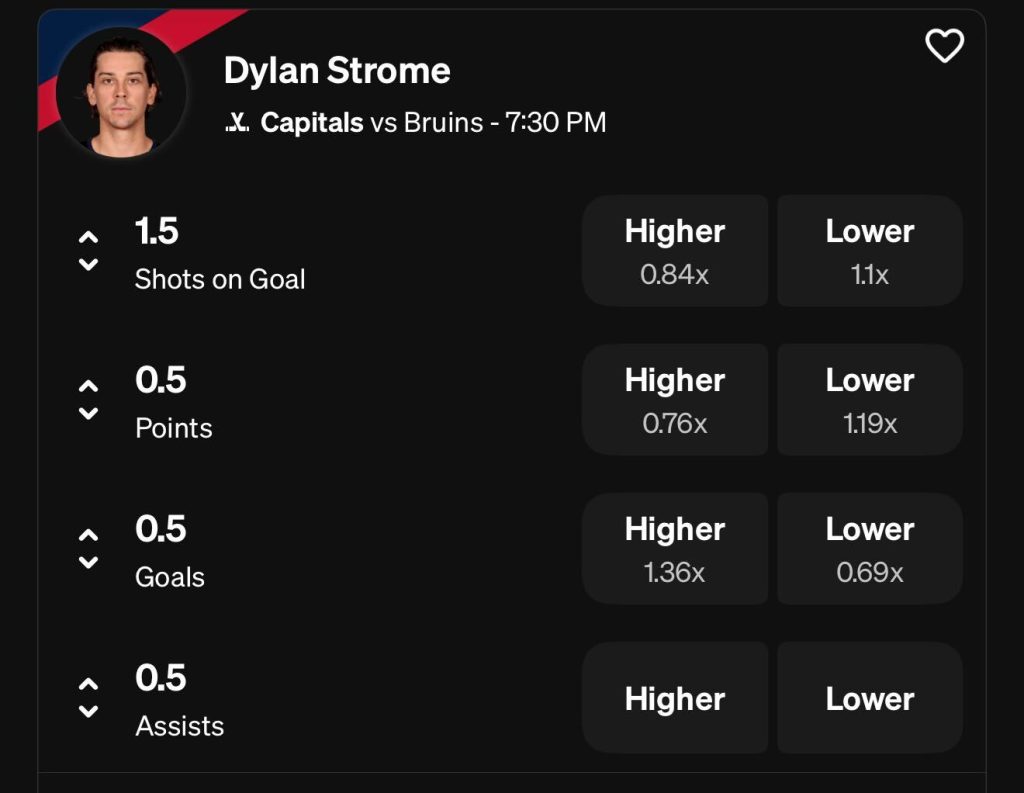Decrease the Shots on Goal line
The width and height of the screenshot is (1024, 793).
(x=88, y=265)
